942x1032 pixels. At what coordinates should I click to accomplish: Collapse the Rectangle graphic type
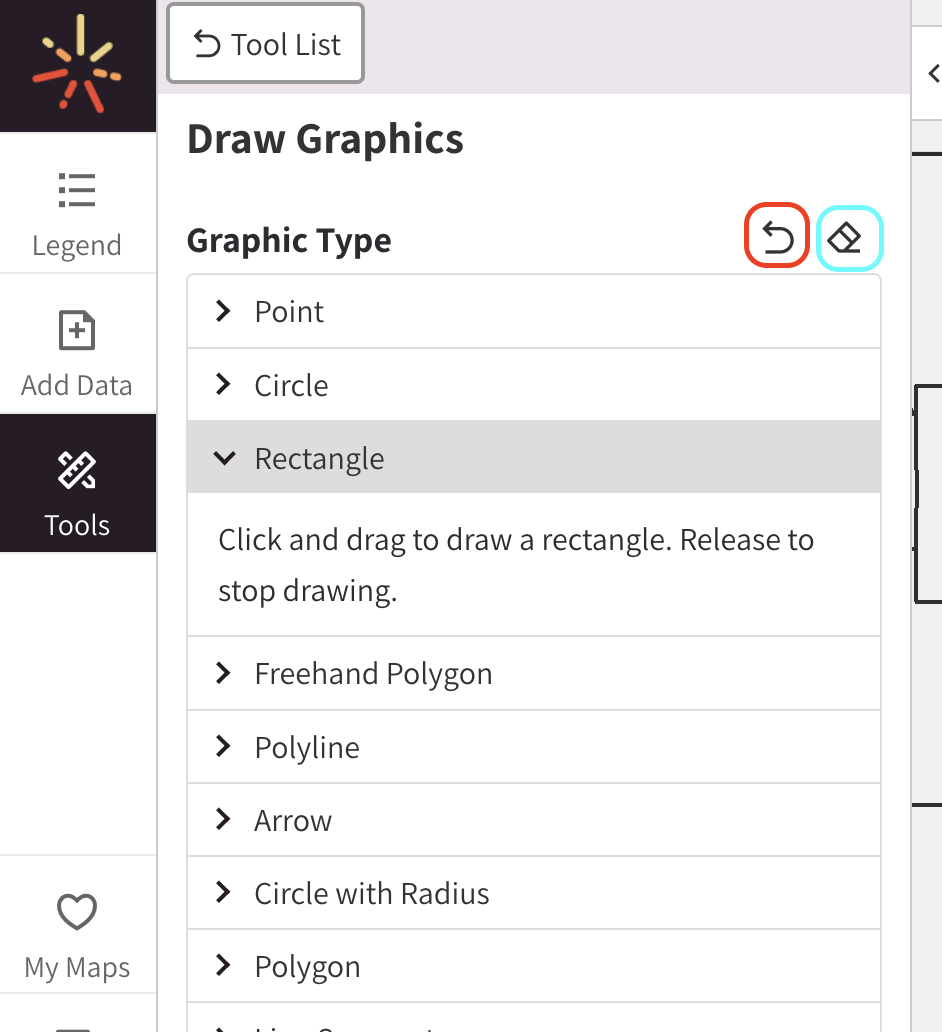point(319,458)
